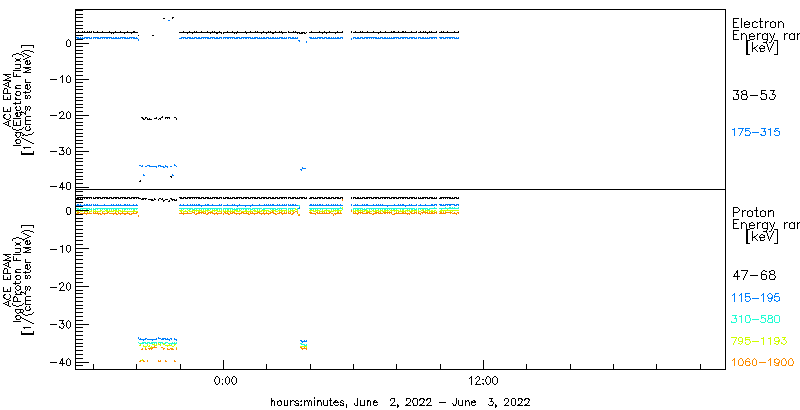Click the log(Proton Flux) y-axis title
Screen dimensions: 800x410
click(x=17, y=282)
